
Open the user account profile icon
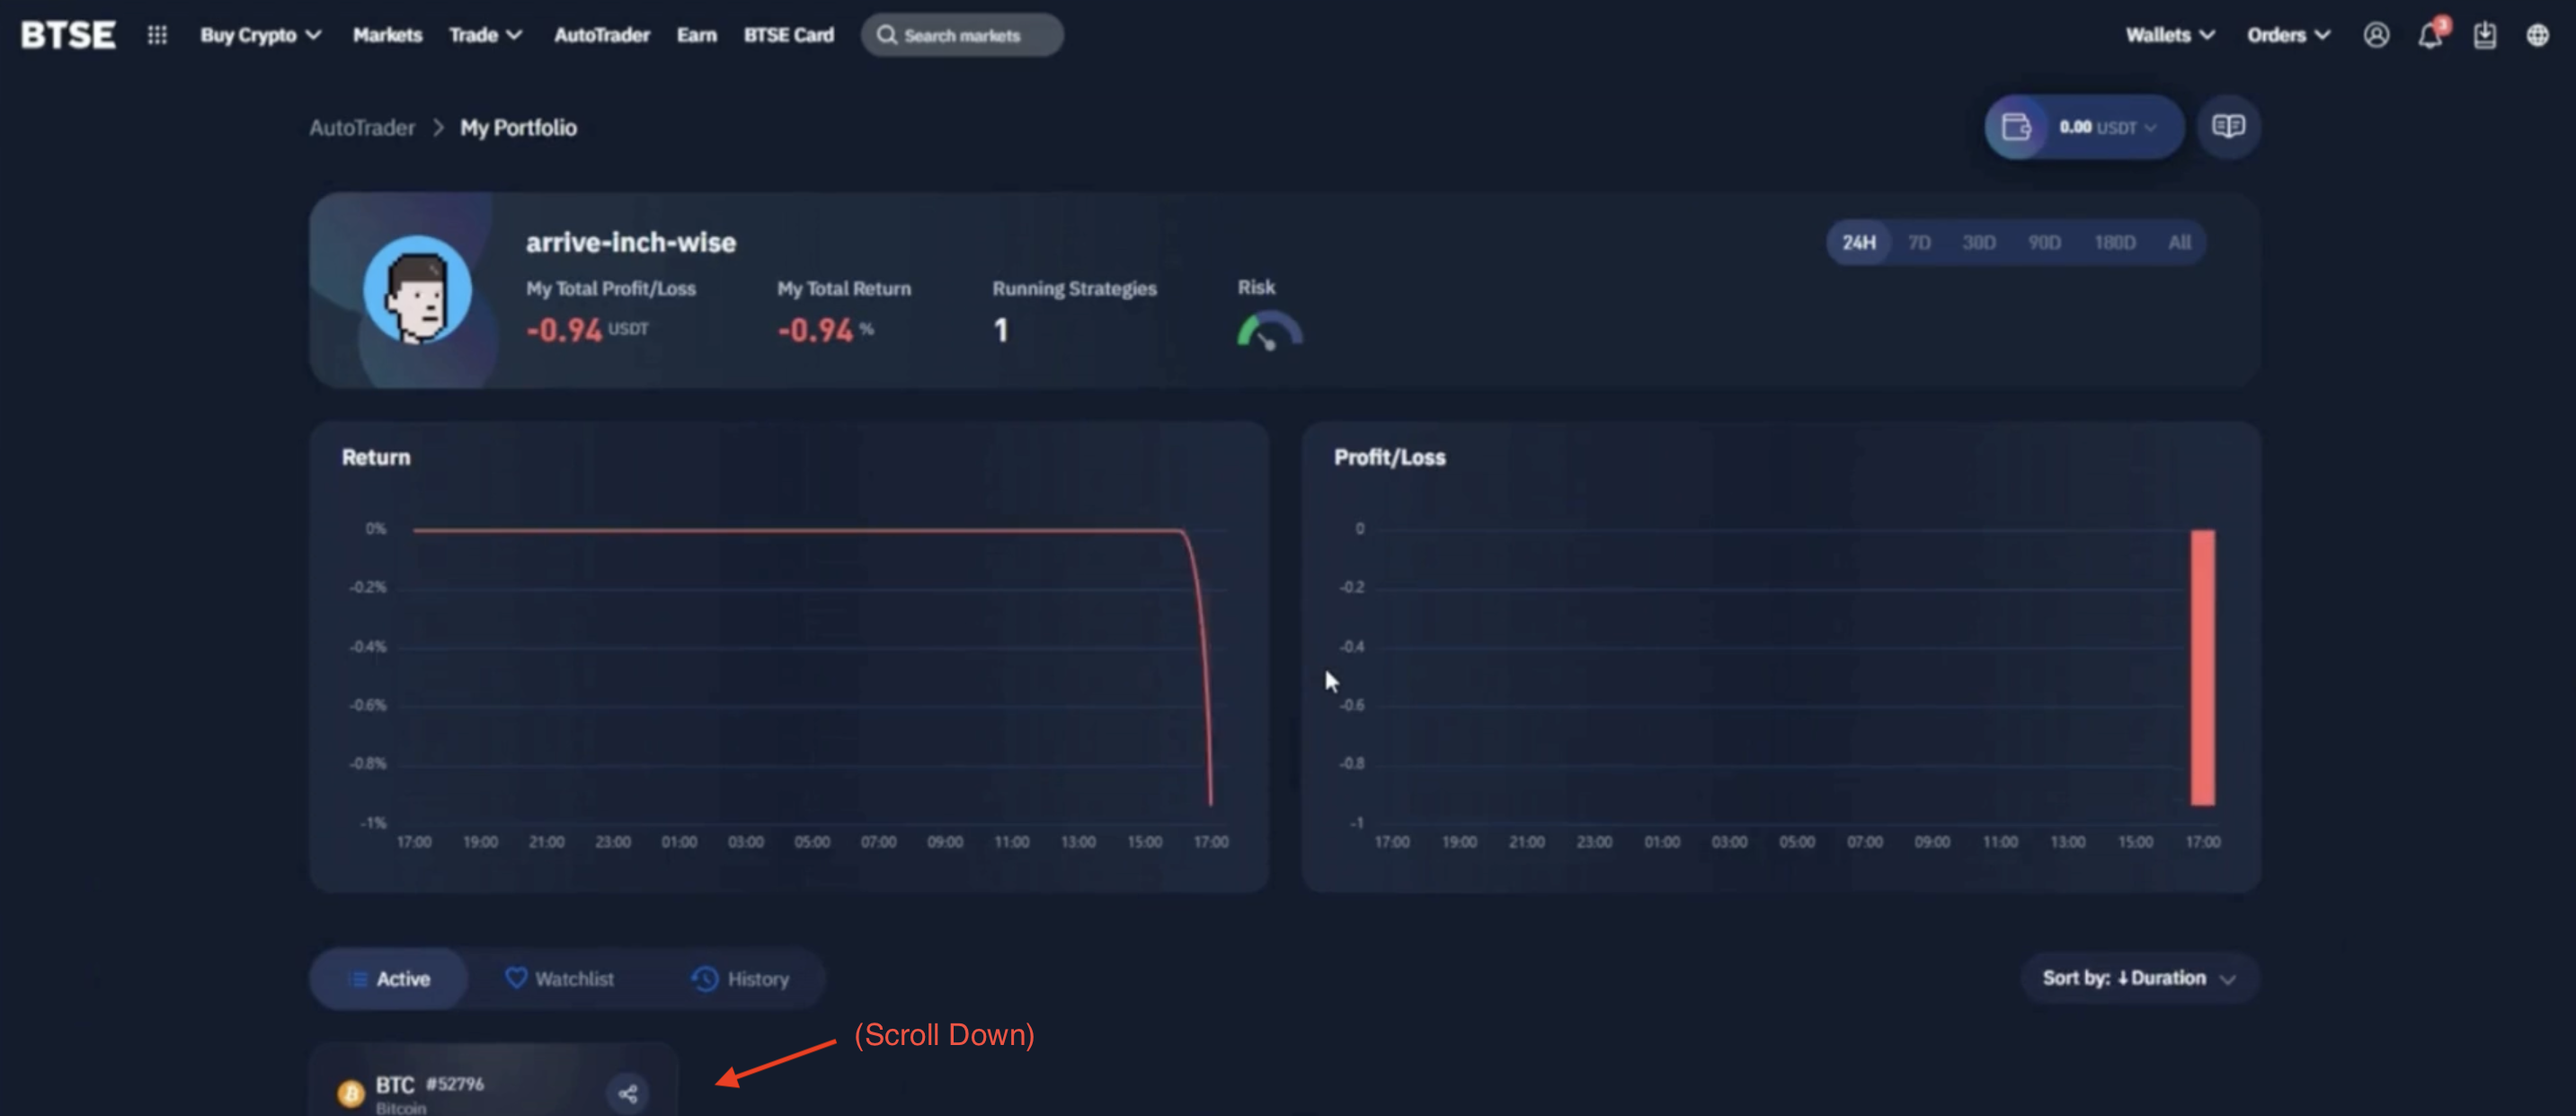tap(2376, 35)
